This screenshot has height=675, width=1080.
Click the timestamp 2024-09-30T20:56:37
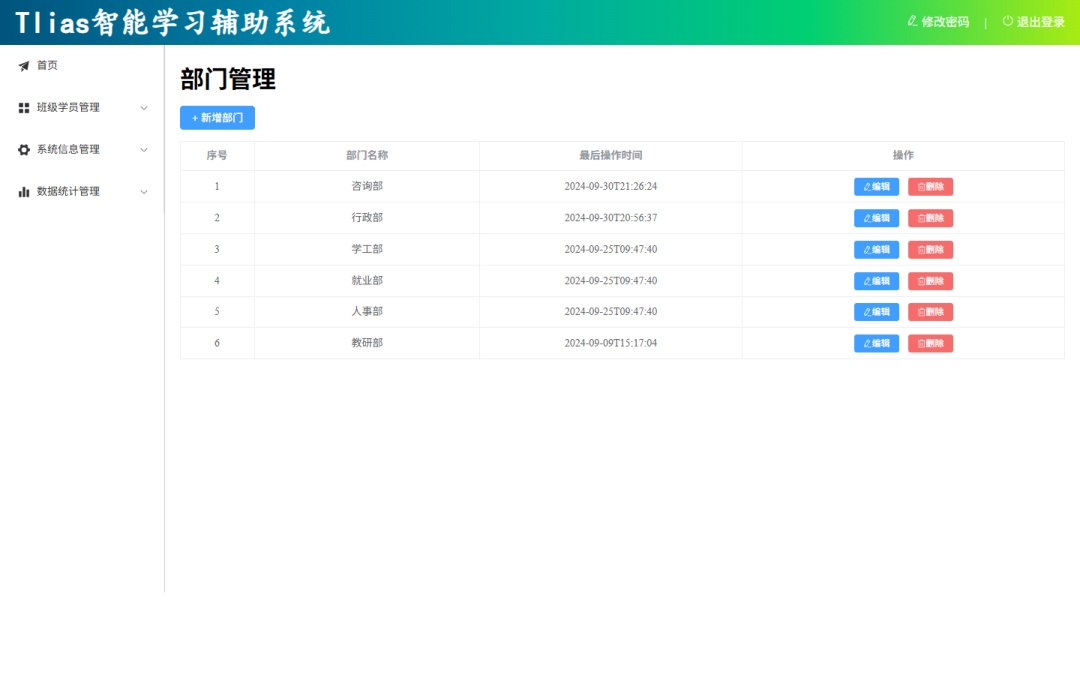611,218
